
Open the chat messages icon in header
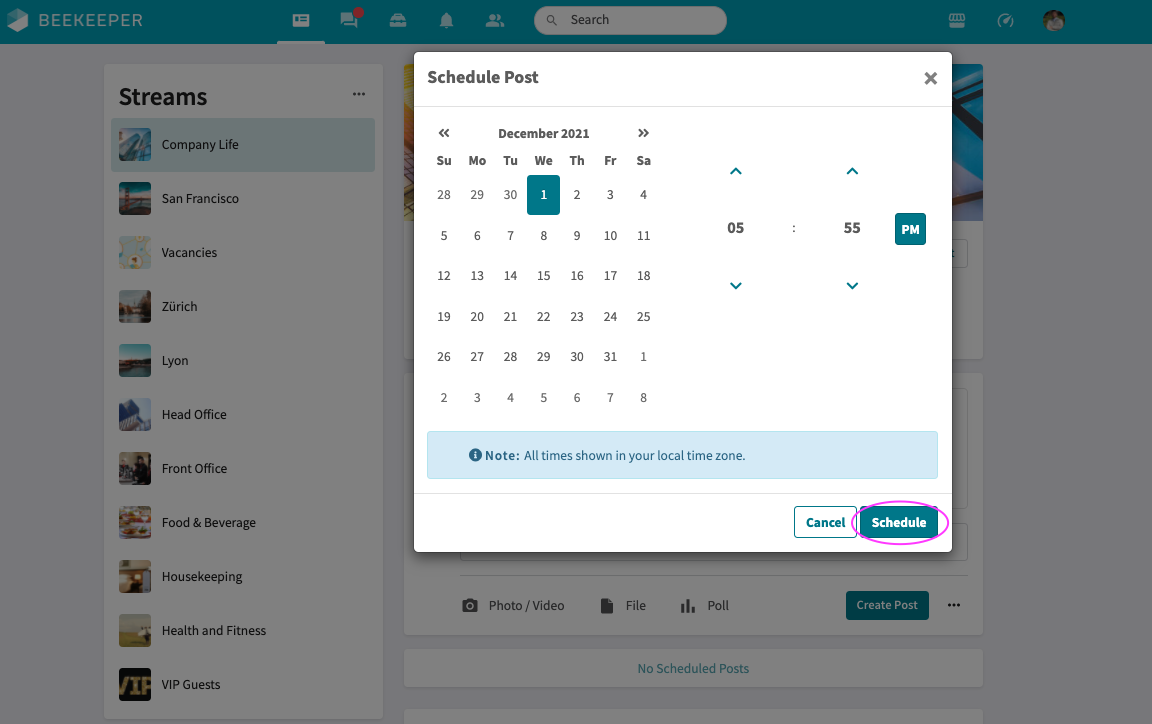point(349,20)
